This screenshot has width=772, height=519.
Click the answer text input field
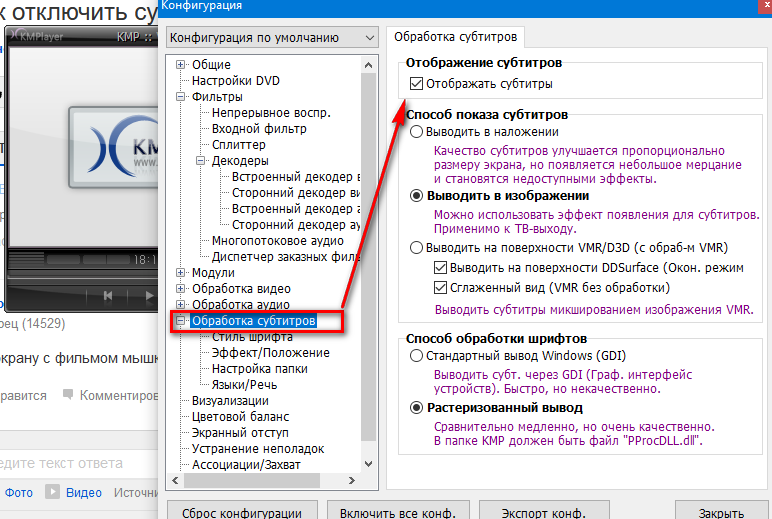79,463
